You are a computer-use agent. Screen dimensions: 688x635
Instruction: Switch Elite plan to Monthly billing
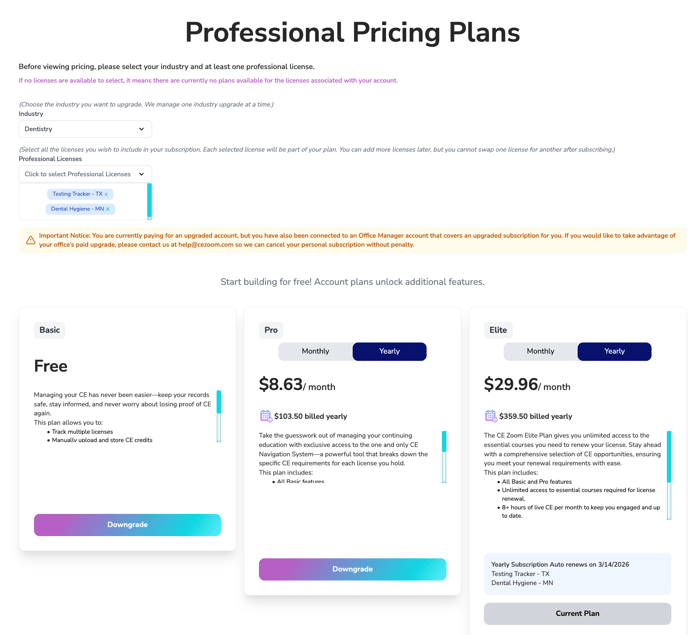tap(541, 352)
